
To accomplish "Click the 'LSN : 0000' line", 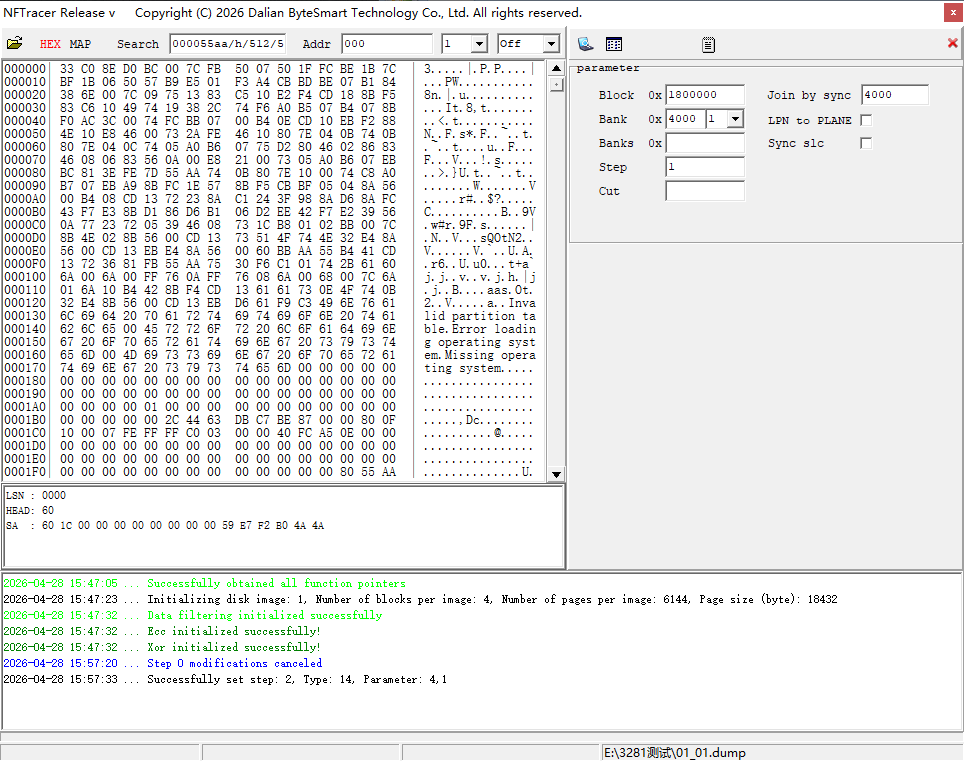I will coord(36,495).
